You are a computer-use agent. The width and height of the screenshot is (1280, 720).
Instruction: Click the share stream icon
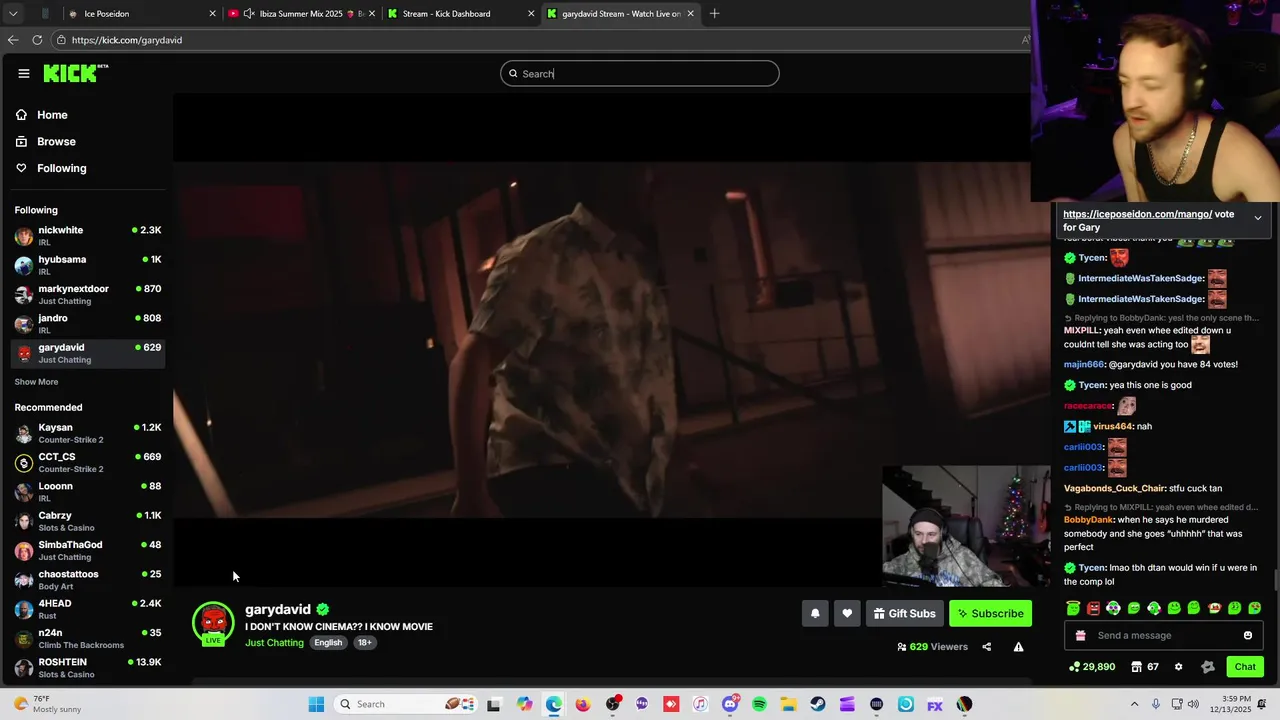pos(986,647)
